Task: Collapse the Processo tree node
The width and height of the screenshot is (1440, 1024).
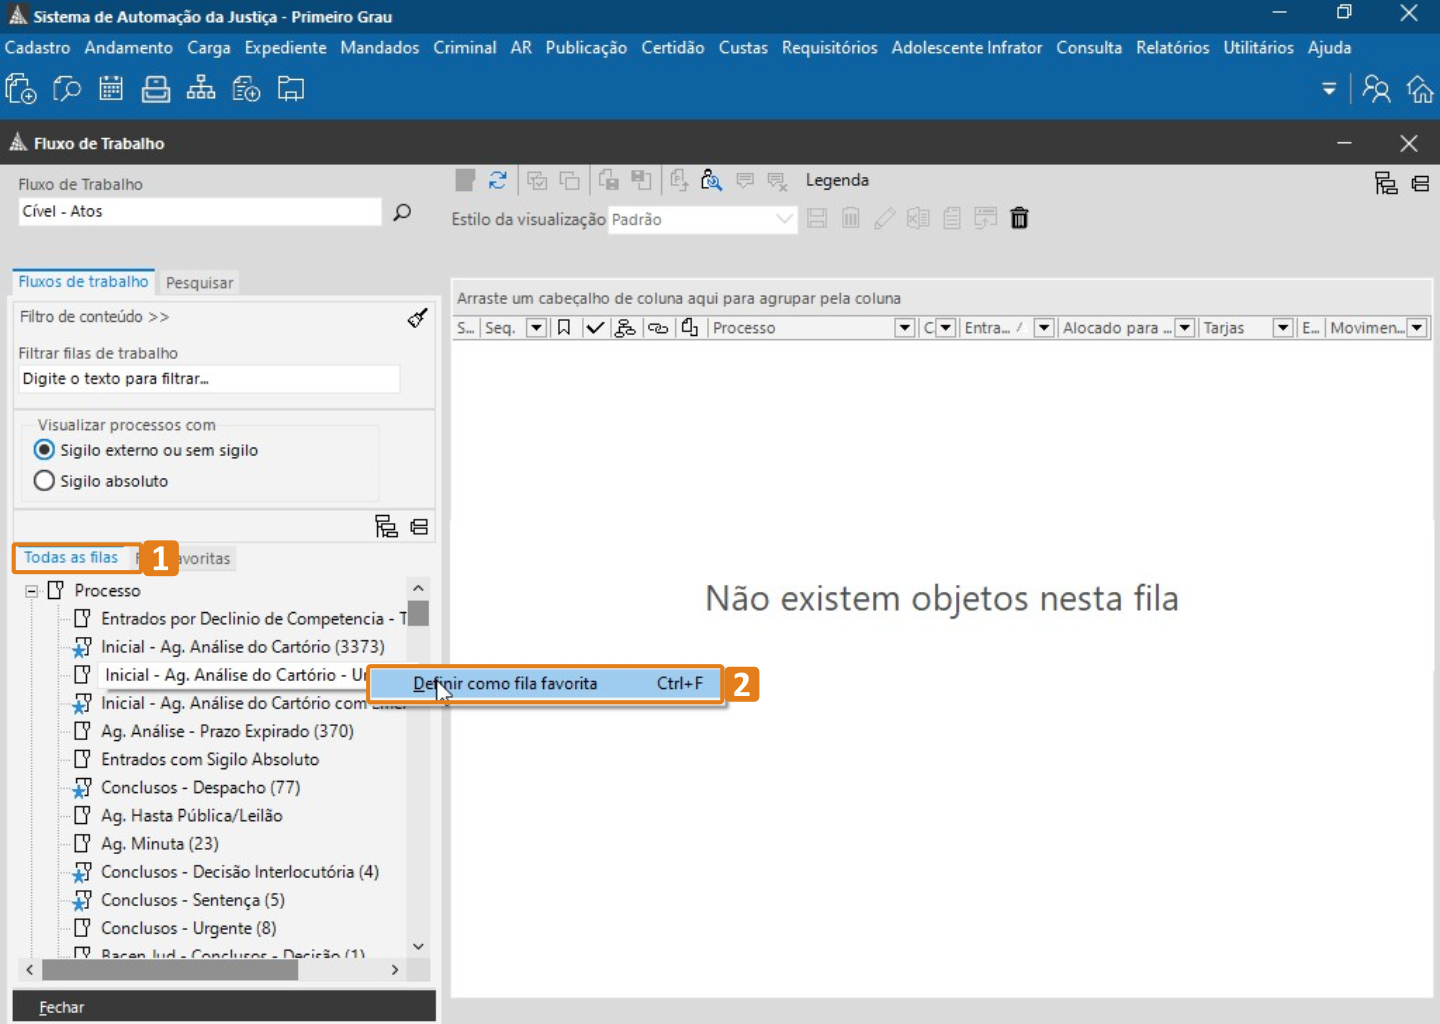Action: (31, 591)
